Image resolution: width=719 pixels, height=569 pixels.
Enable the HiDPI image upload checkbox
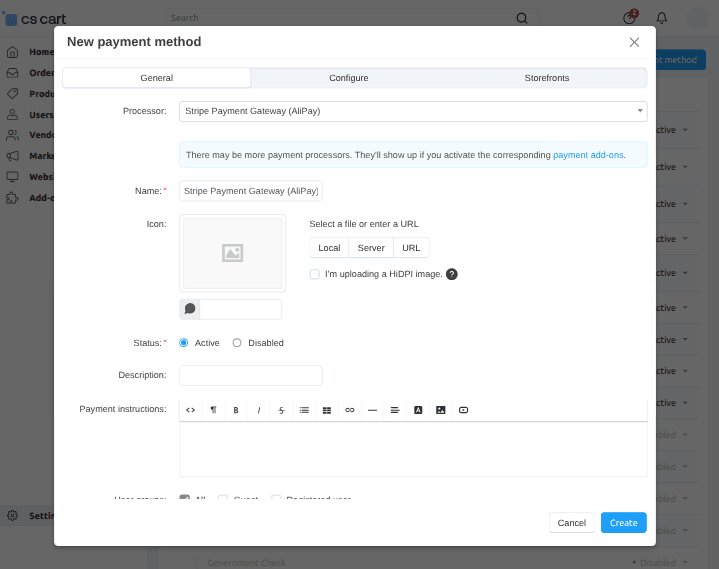click(x=315, y=274)
